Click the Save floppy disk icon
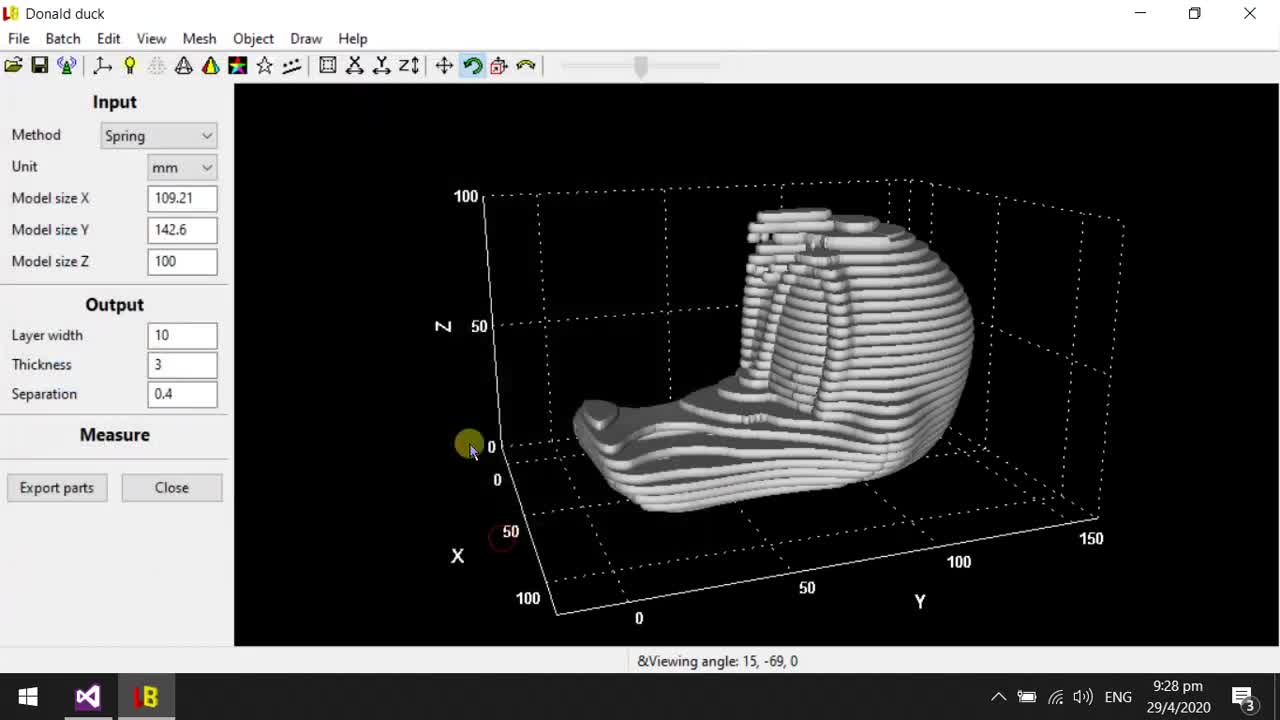The width and height of the screenshot is (1280, 720). [40, 66]
